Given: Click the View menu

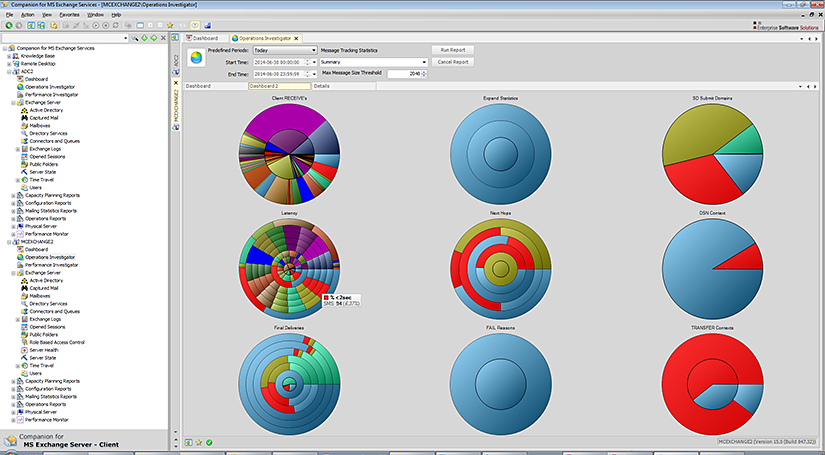Looking at the screenshot, I should click(47, 15).
